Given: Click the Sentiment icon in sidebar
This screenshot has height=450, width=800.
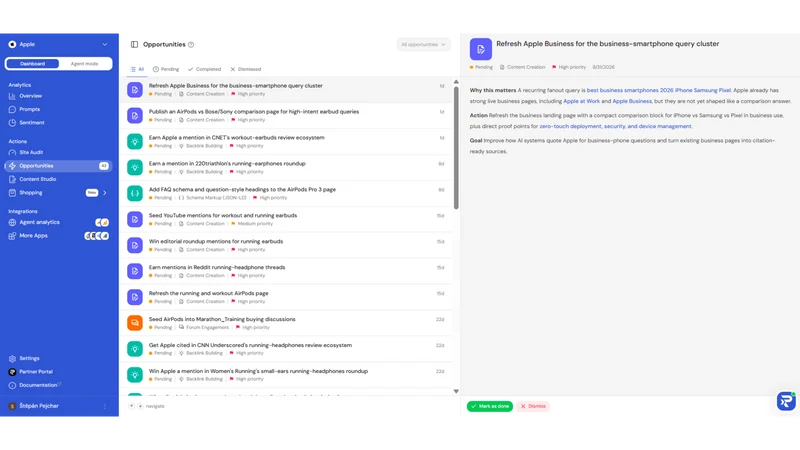Looking at the screenshot, I should 12,122.
